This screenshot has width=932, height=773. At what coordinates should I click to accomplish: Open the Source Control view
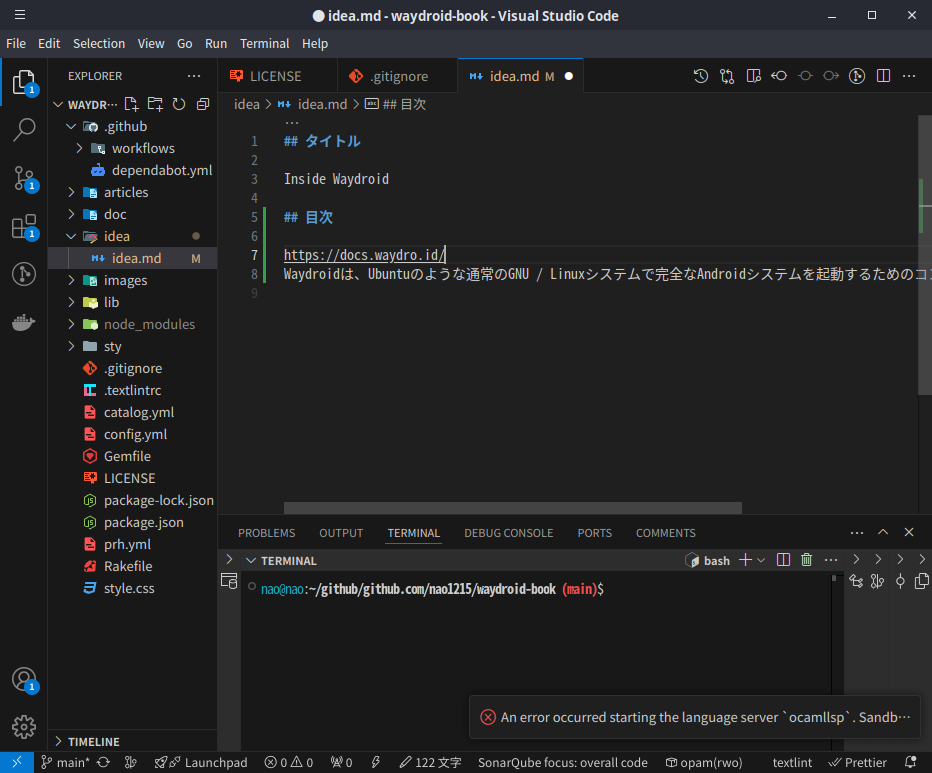coord(24,178)
